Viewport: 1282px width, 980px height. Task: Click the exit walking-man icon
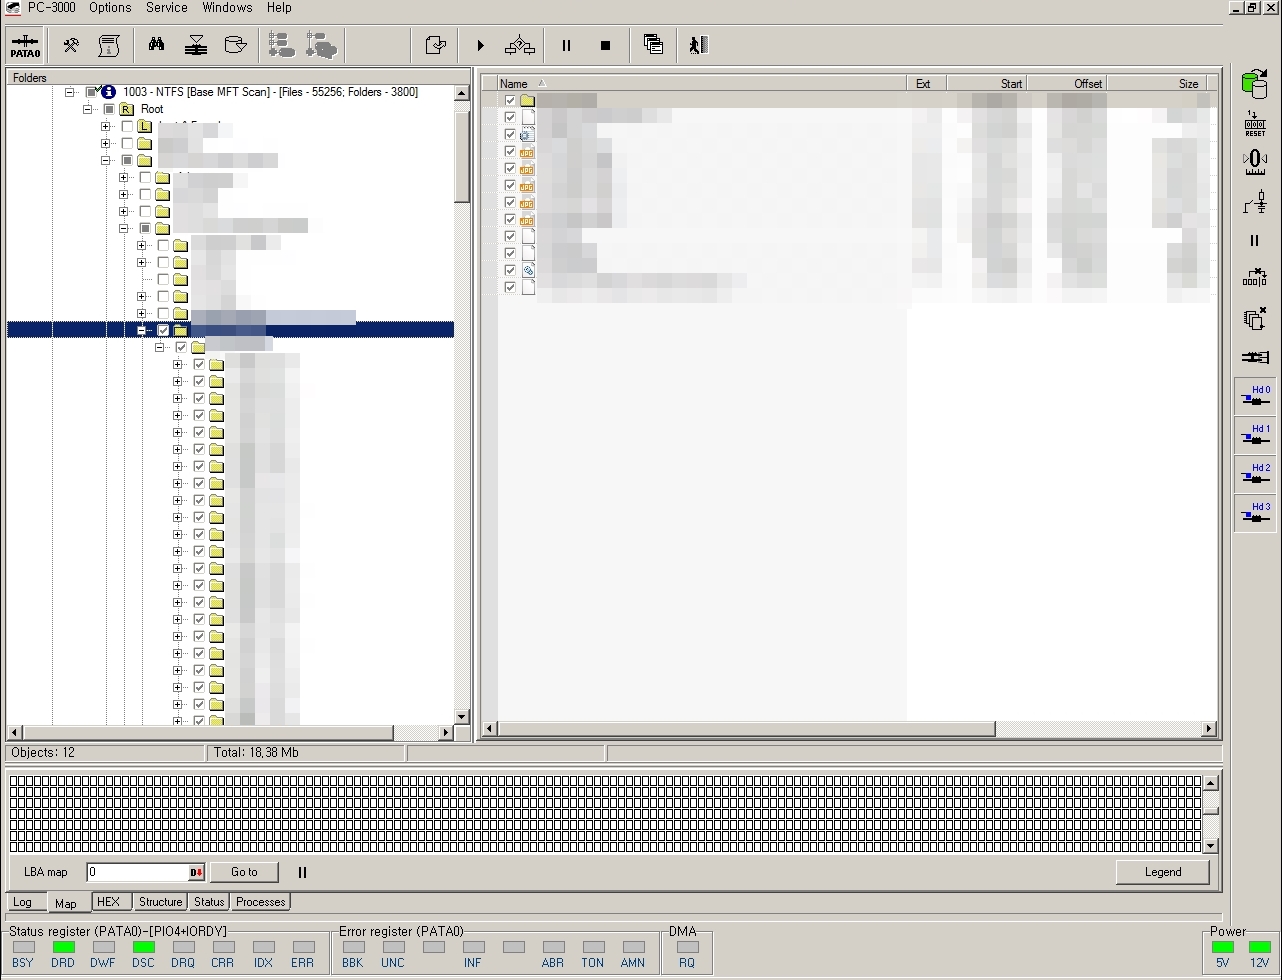698,45
